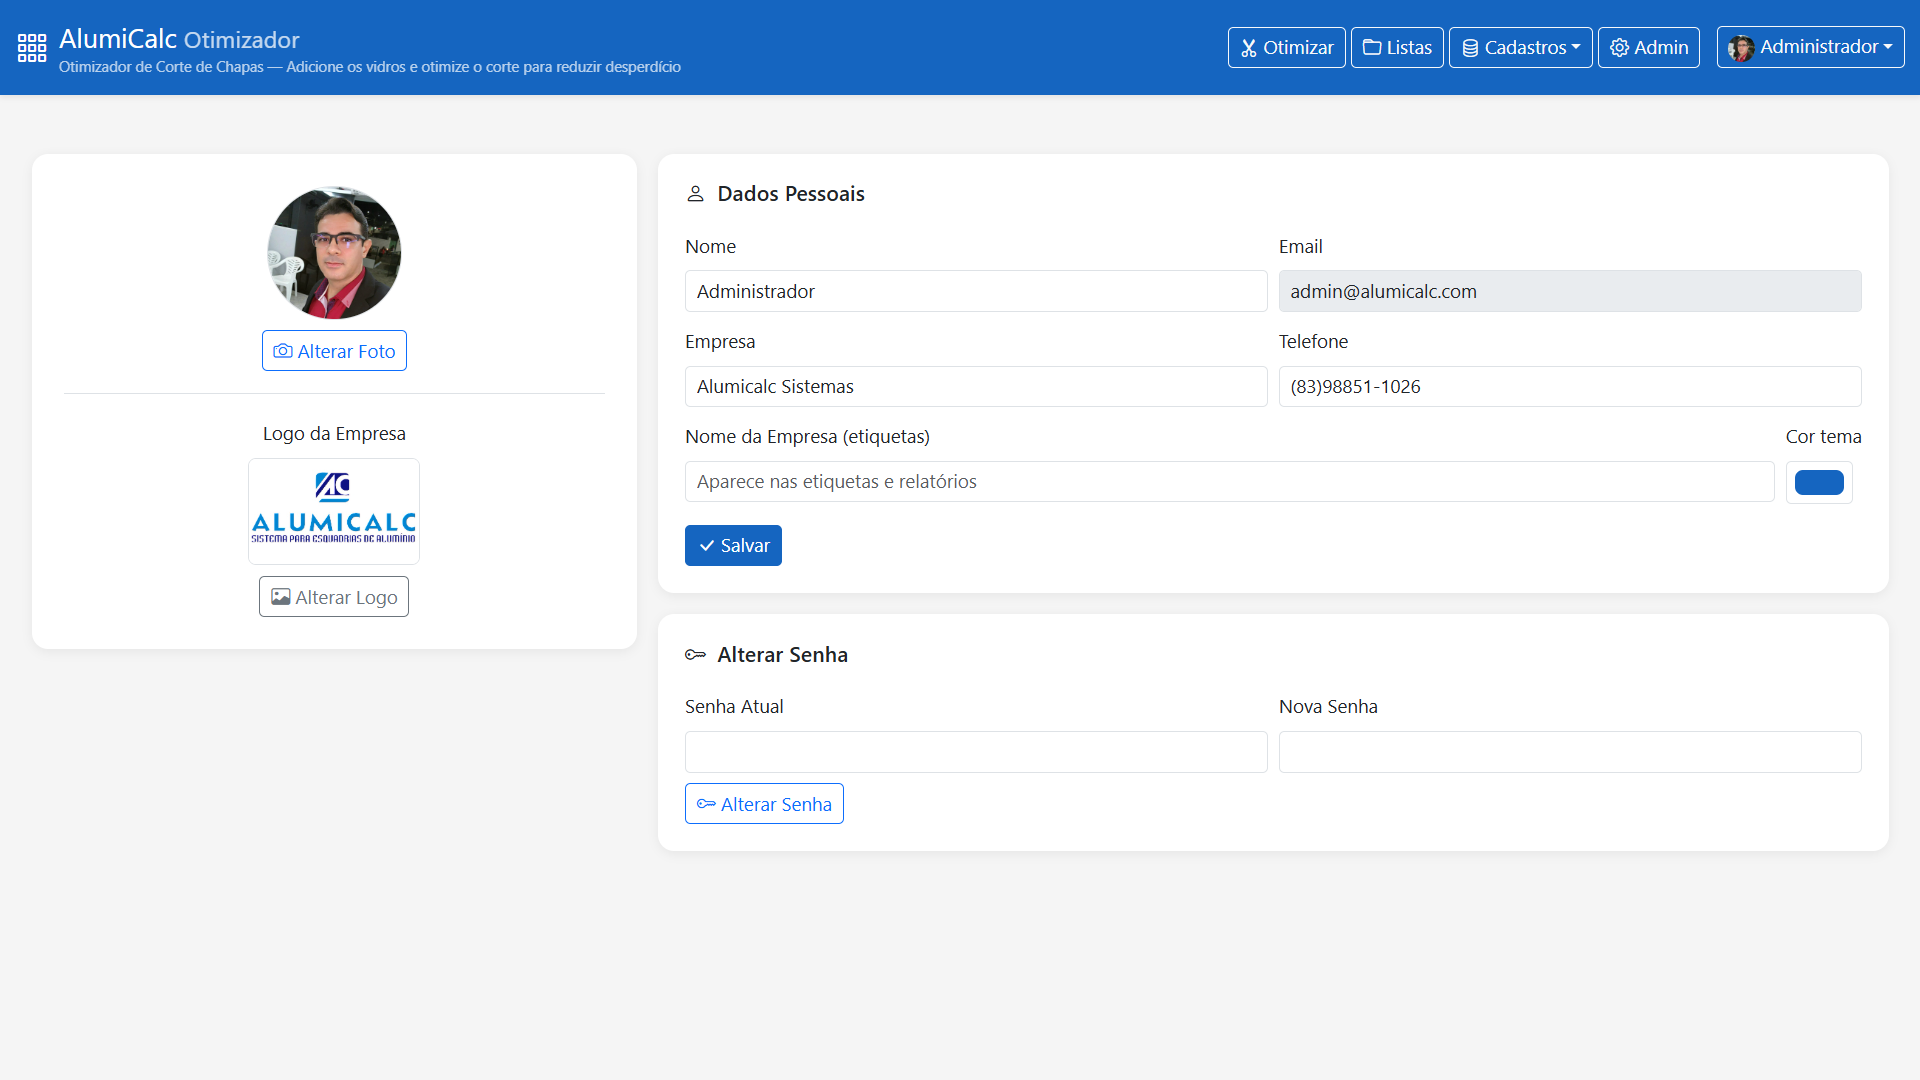This screenshot has width=1920, height=1080.
Task: Focus the Telefone input field
Action: pos(1570,386)
